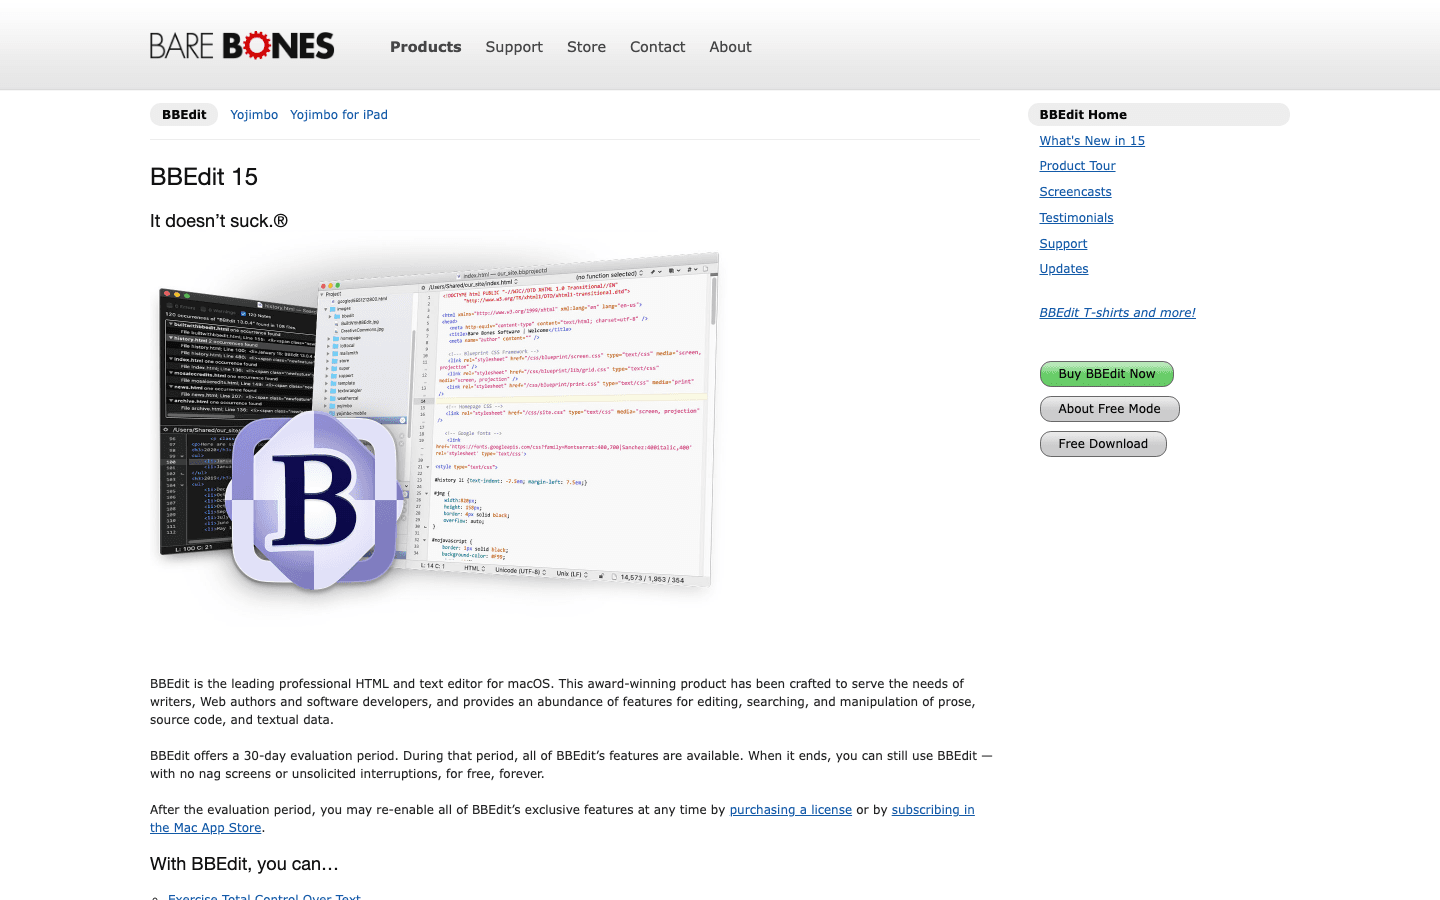The image size is (1440, 900).
Task: Open the Screencasts page
Action: point(1075,191)
